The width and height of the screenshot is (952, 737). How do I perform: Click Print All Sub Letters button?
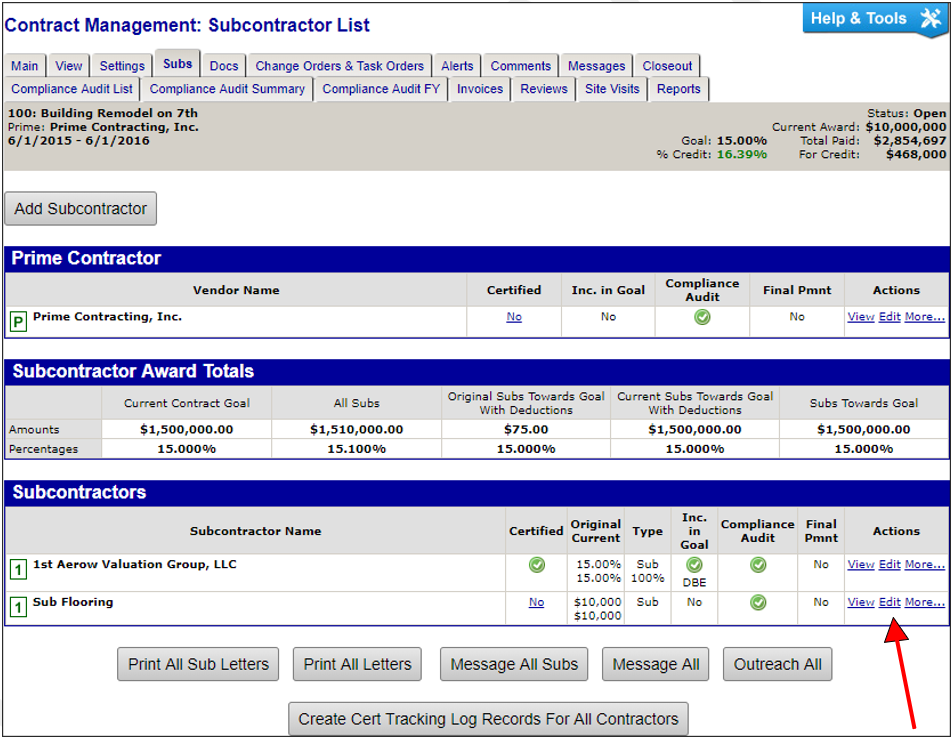pyautogui.click(x=198, y=664)
